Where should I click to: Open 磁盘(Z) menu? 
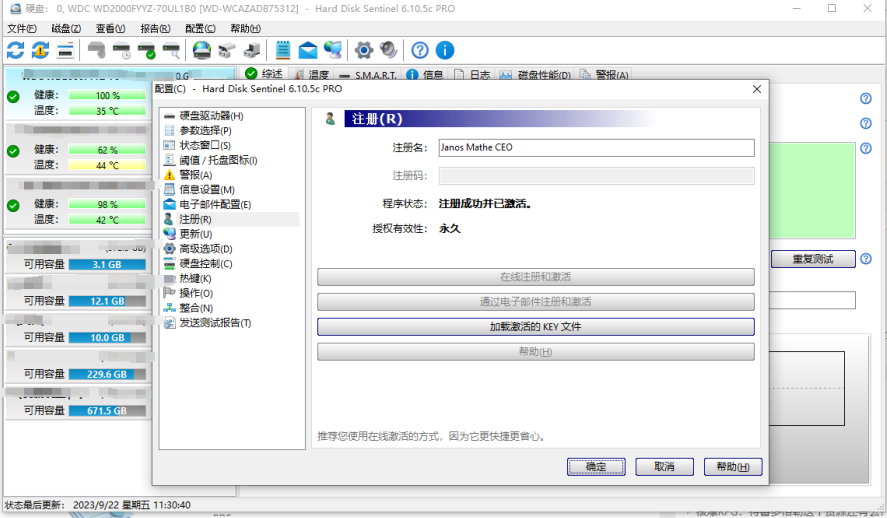(x=66, y=28)
